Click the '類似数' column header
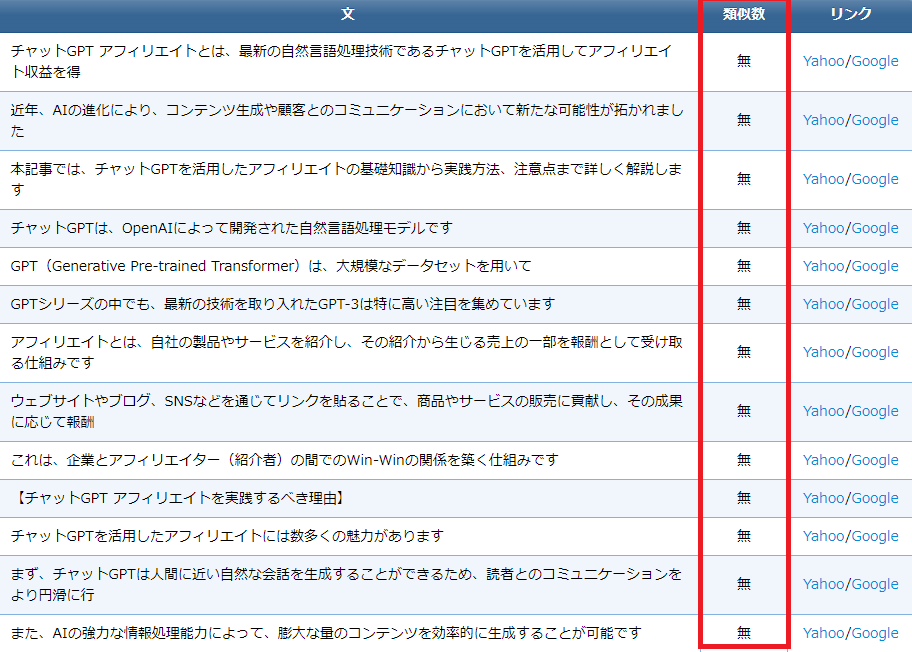 tap(744, 14)
